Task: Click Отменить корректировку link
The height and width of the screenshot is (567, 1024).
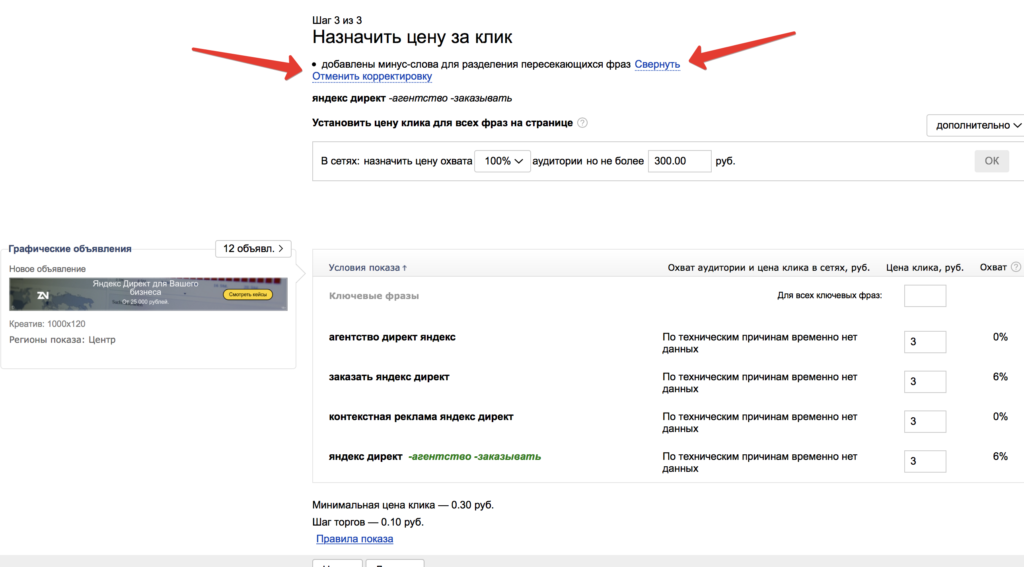Action: click(372, 76)
